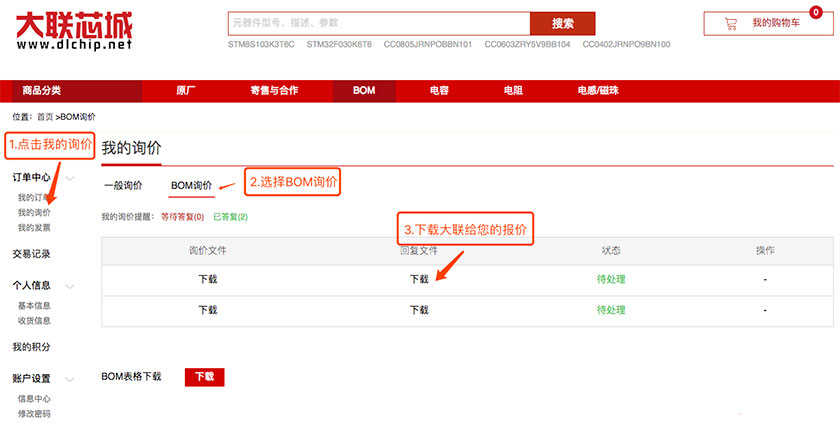Switch to the 一般询价 tab
The width and height of the screenshot is (840, 427).
(122, 185)
